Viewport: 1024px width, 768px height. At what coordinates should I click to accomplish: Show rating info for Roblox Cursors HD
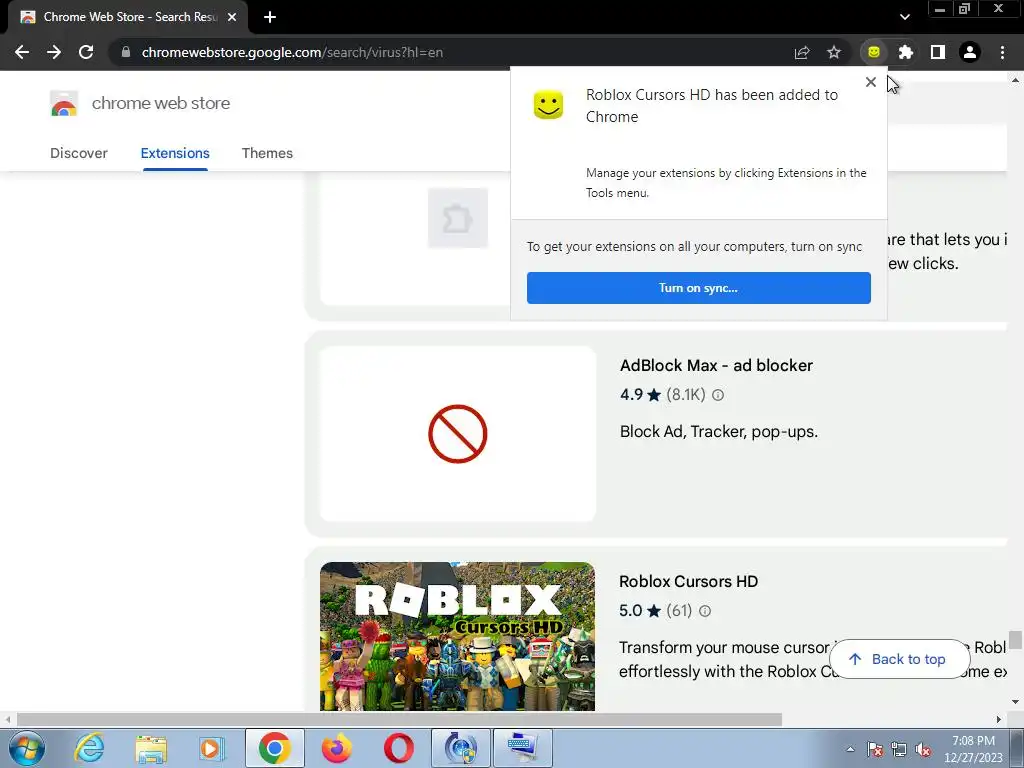[x=705, y=611]
